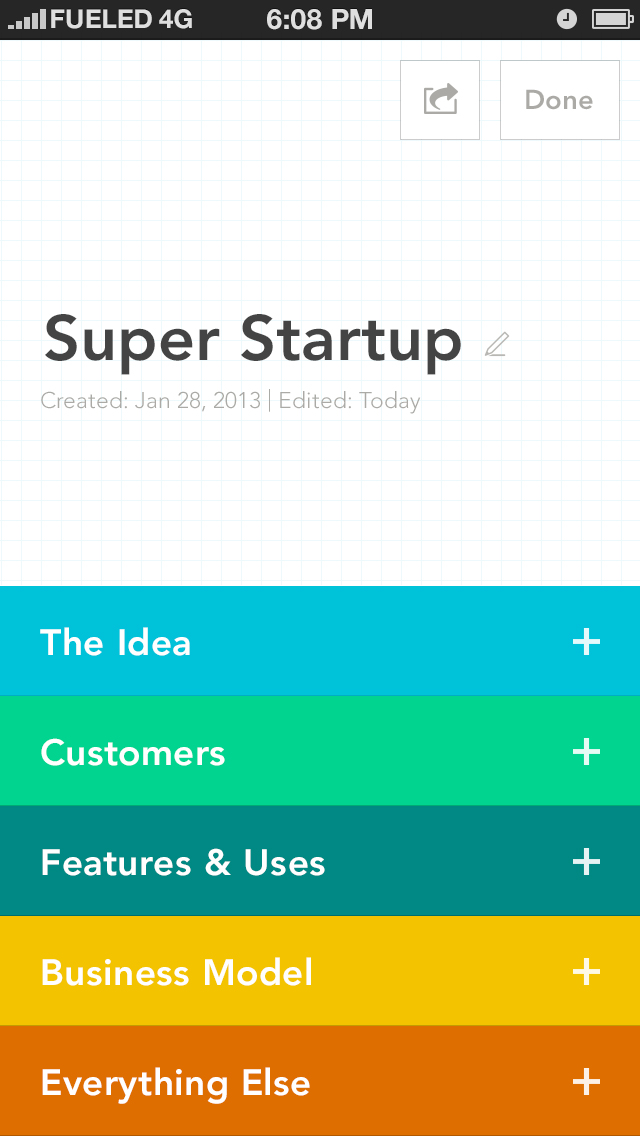Tap the battery icon in status bar

pos(612,20)
